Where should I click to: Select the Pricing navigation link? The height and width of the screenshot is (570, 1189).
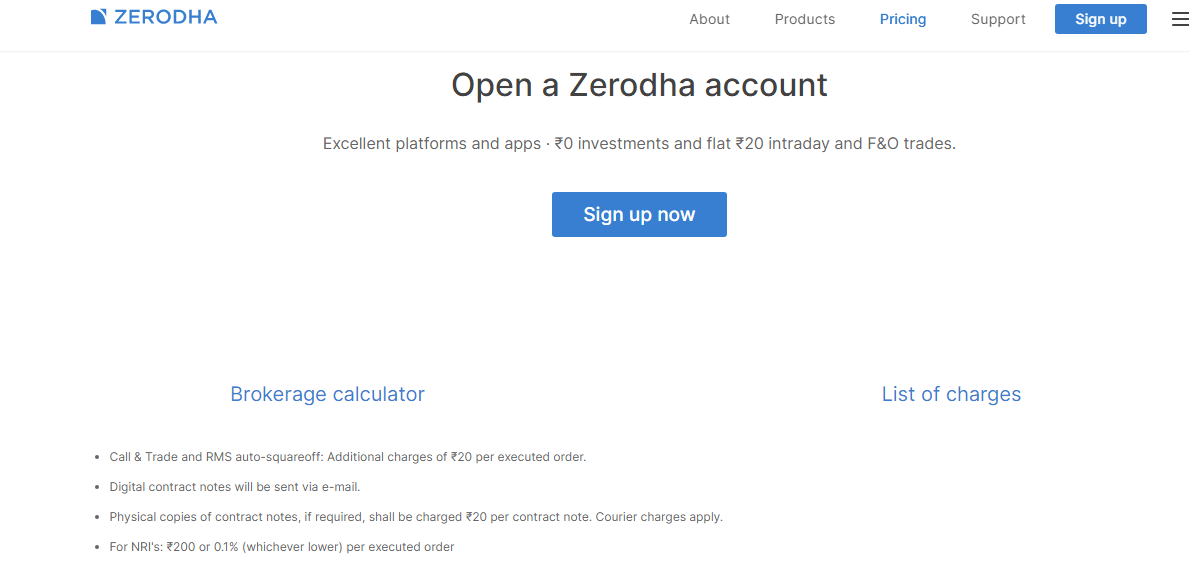[x=902, y=20]
